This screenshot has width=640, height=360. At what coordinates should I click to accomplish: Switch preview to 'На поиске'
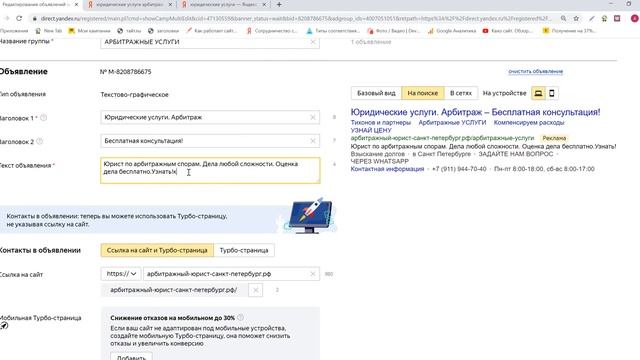pyautogui.click(x=422, y=93)
